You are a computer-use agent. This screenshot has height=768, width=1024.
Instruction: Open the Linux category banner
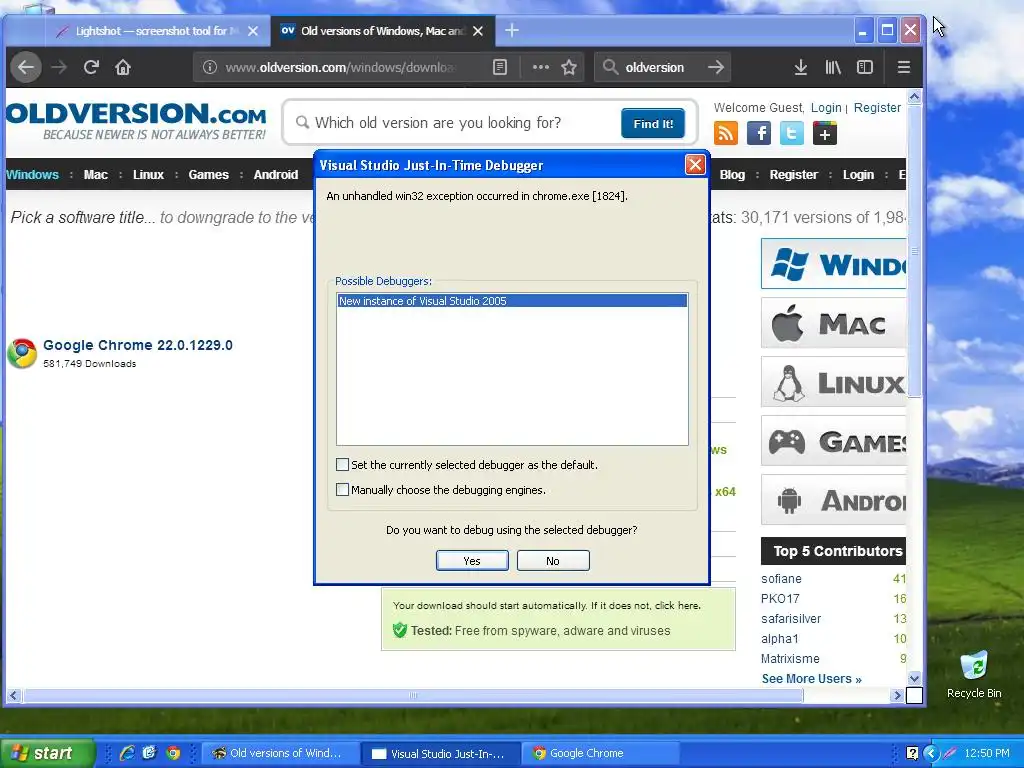(833, 382)
